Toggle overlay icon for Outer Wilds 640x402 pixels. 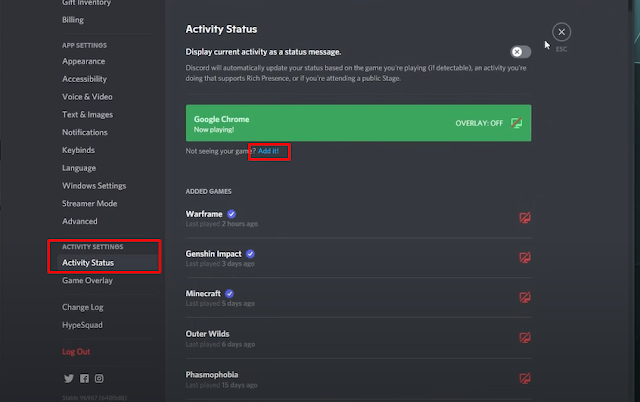coord(524,338)
